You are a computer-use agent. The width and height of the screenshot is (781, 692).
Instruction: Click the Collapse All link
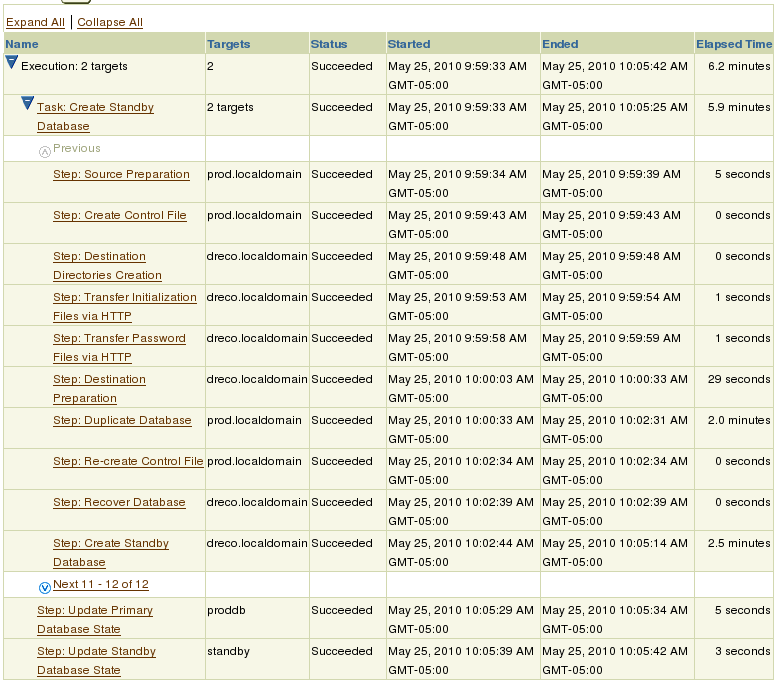110,22
